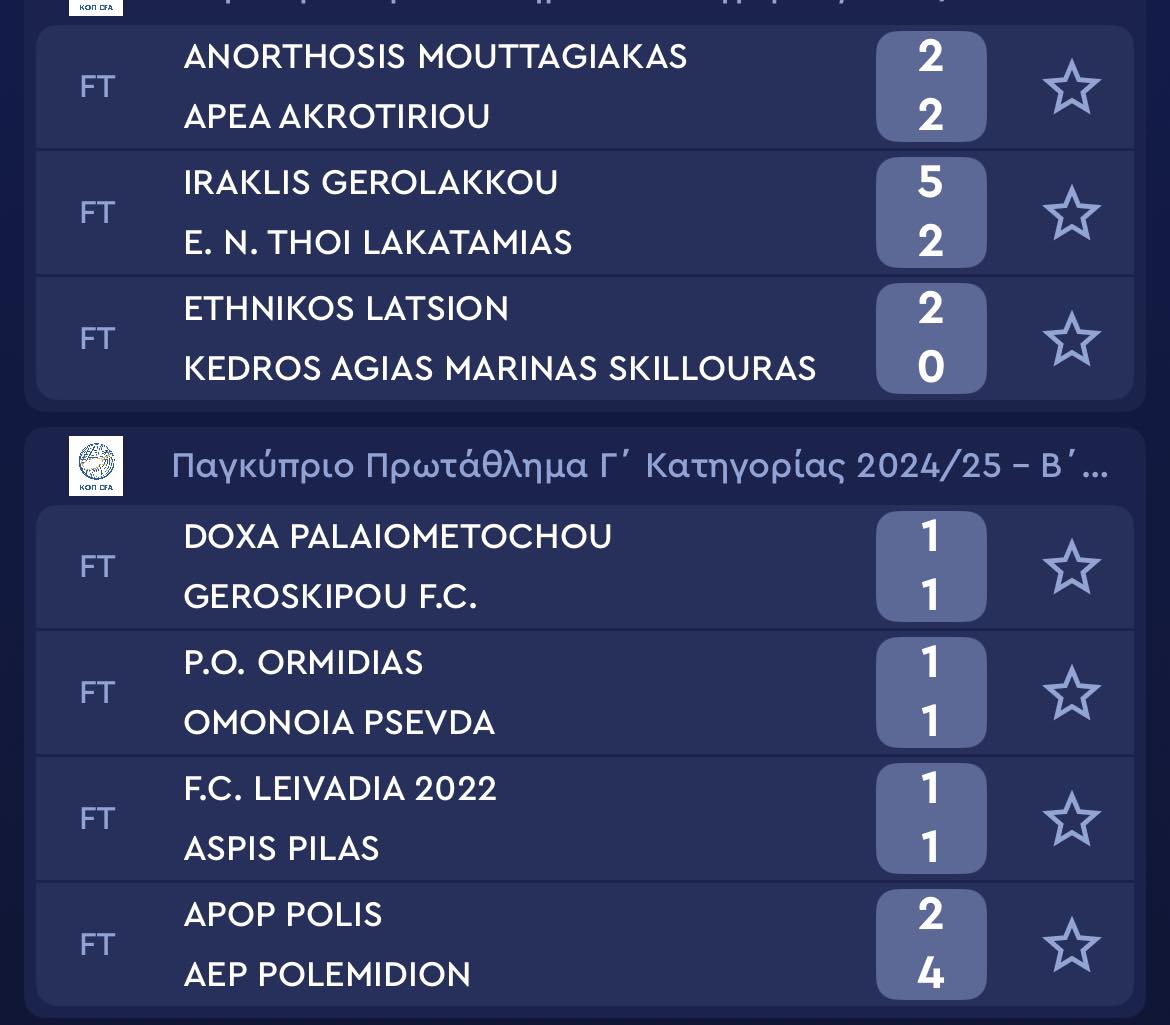The height and width of the screenshot is (1025, 1170).
Task: Tap the star beside P.O. Ormidias match
Action: click(x=1071, y=693)
